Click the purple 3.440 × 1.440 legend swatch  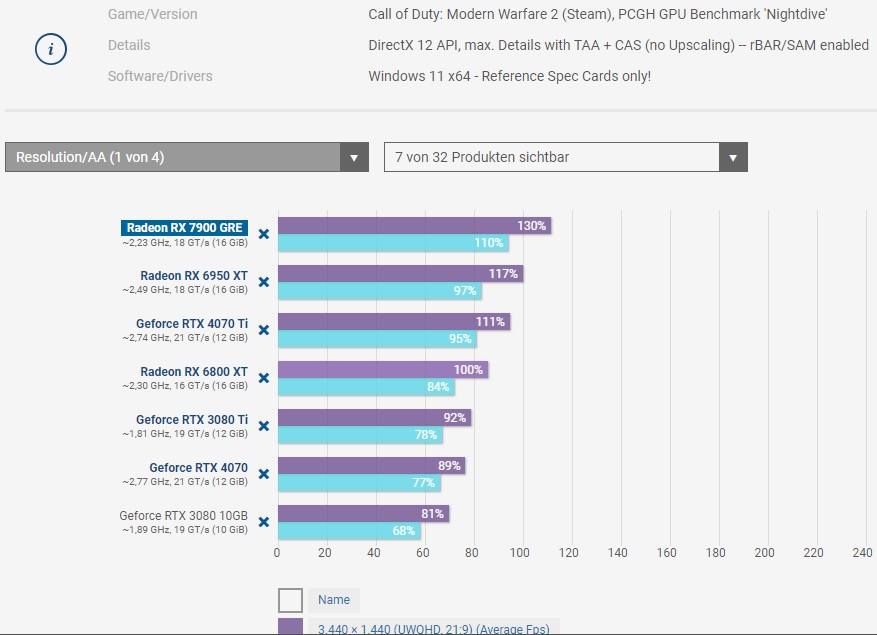pyautogui.click(x=290, y=627)
